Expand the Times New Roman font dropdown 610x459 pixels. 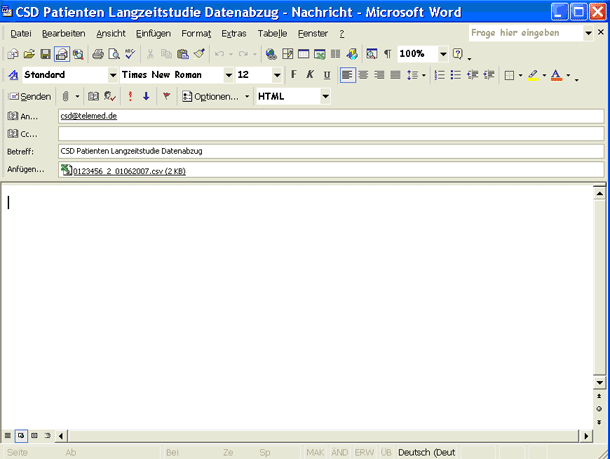(x=229, y=75)
